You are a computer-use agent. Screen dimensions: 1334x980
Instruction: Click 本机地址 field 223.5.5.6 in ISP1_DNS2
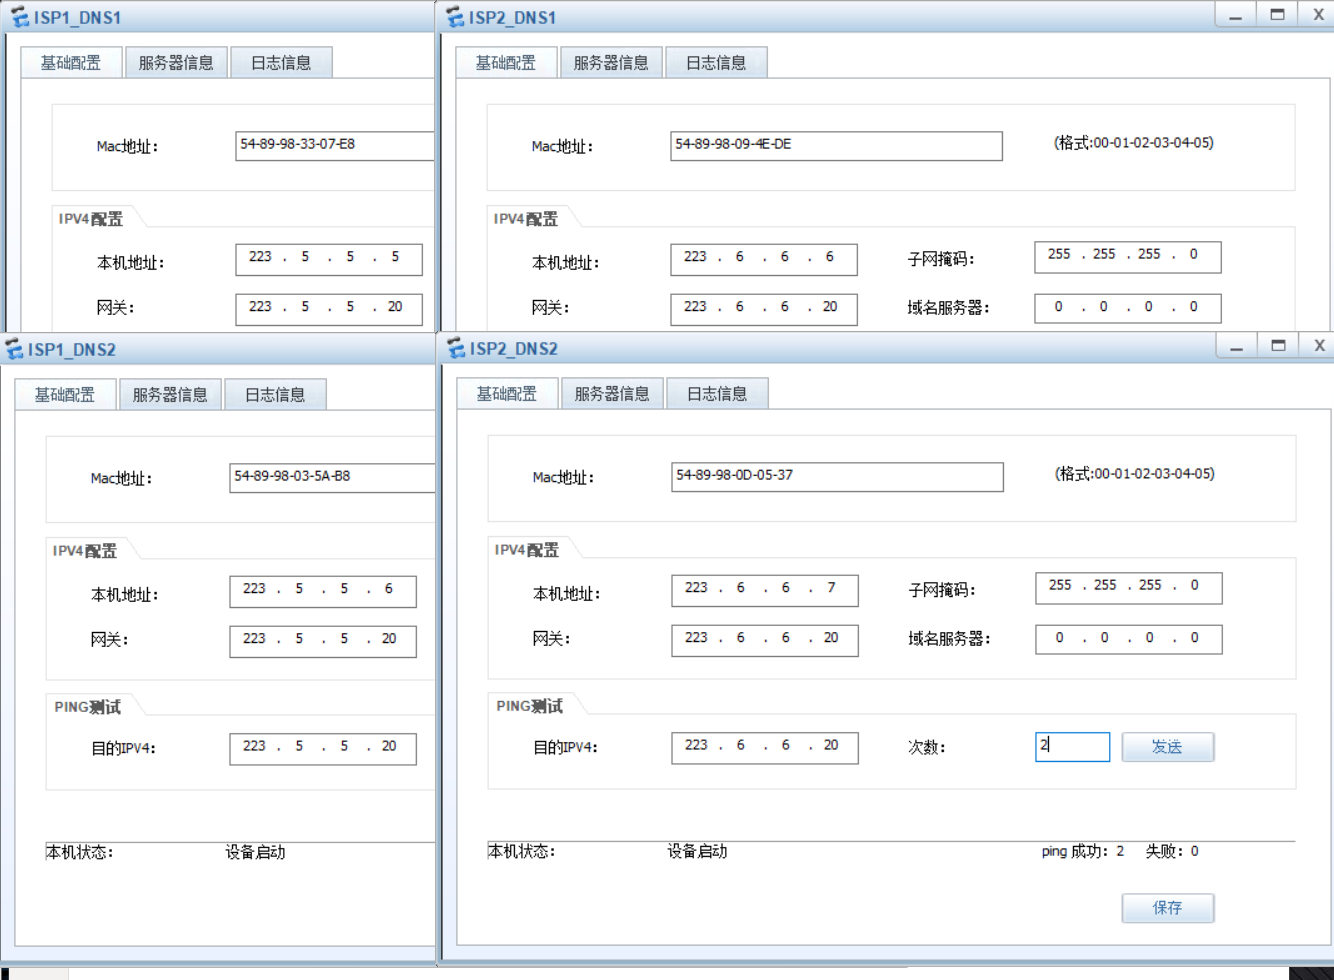[x=323, y=591]
